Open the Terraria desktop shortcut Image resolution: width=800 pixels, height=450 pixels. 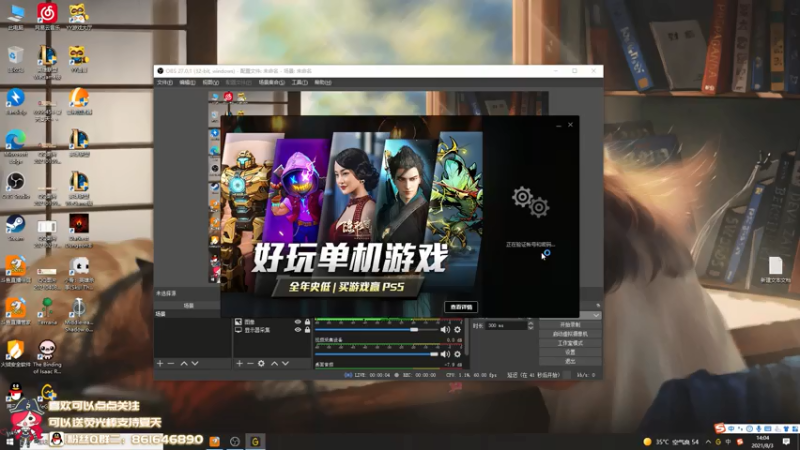click(x=47, y=311)
